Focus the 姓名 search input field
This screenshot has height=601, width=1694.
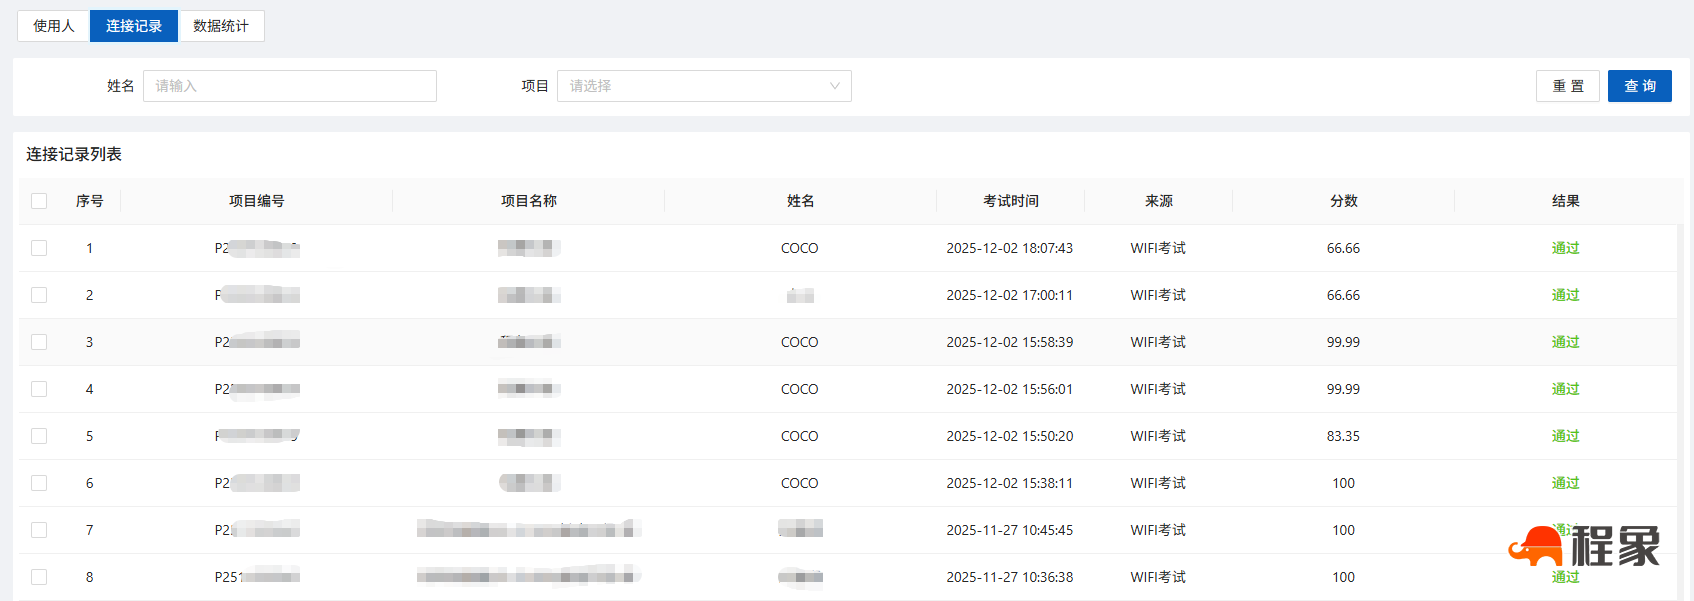[x=289, y=86]
